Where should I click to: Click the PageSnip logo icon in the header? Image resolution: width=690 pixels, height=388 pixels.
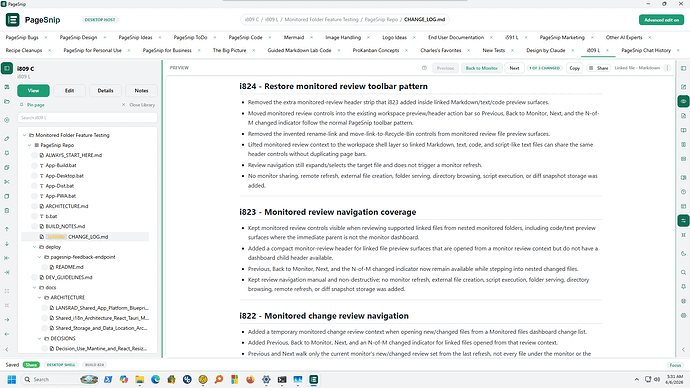click(x=13, y=20)
